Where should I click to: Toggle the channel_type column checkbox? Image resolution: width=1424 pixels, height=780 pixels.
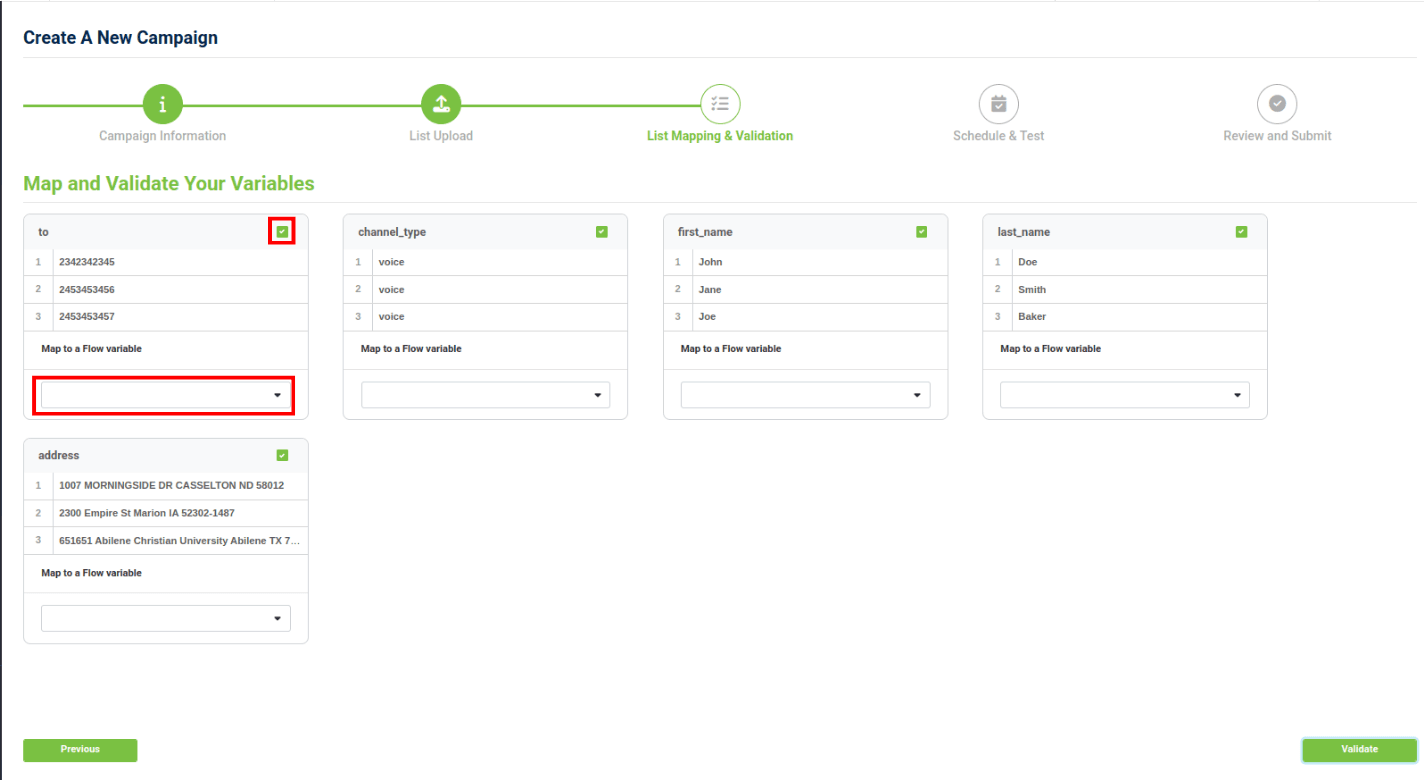pyautogui.click(x=602, y=232)
